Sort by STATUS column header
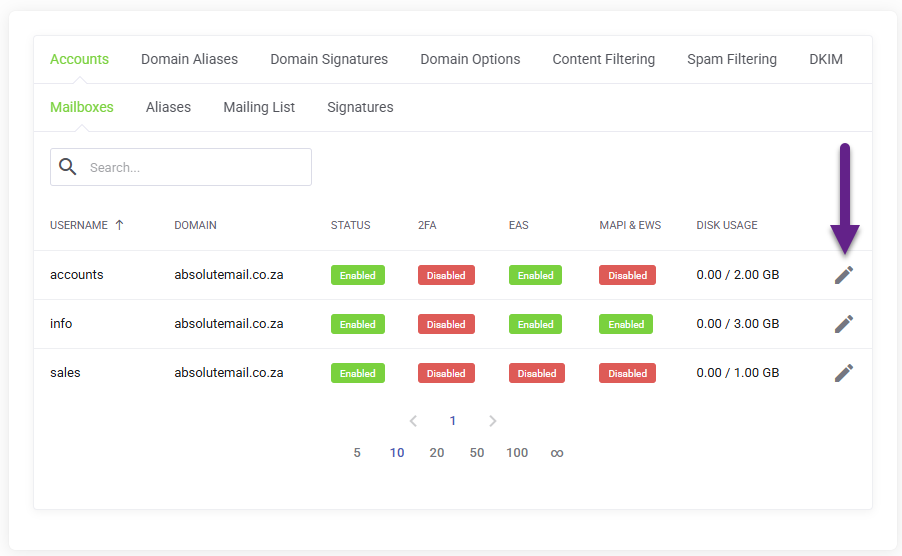The height and width of the screenshot is (556, 902). 350,225
